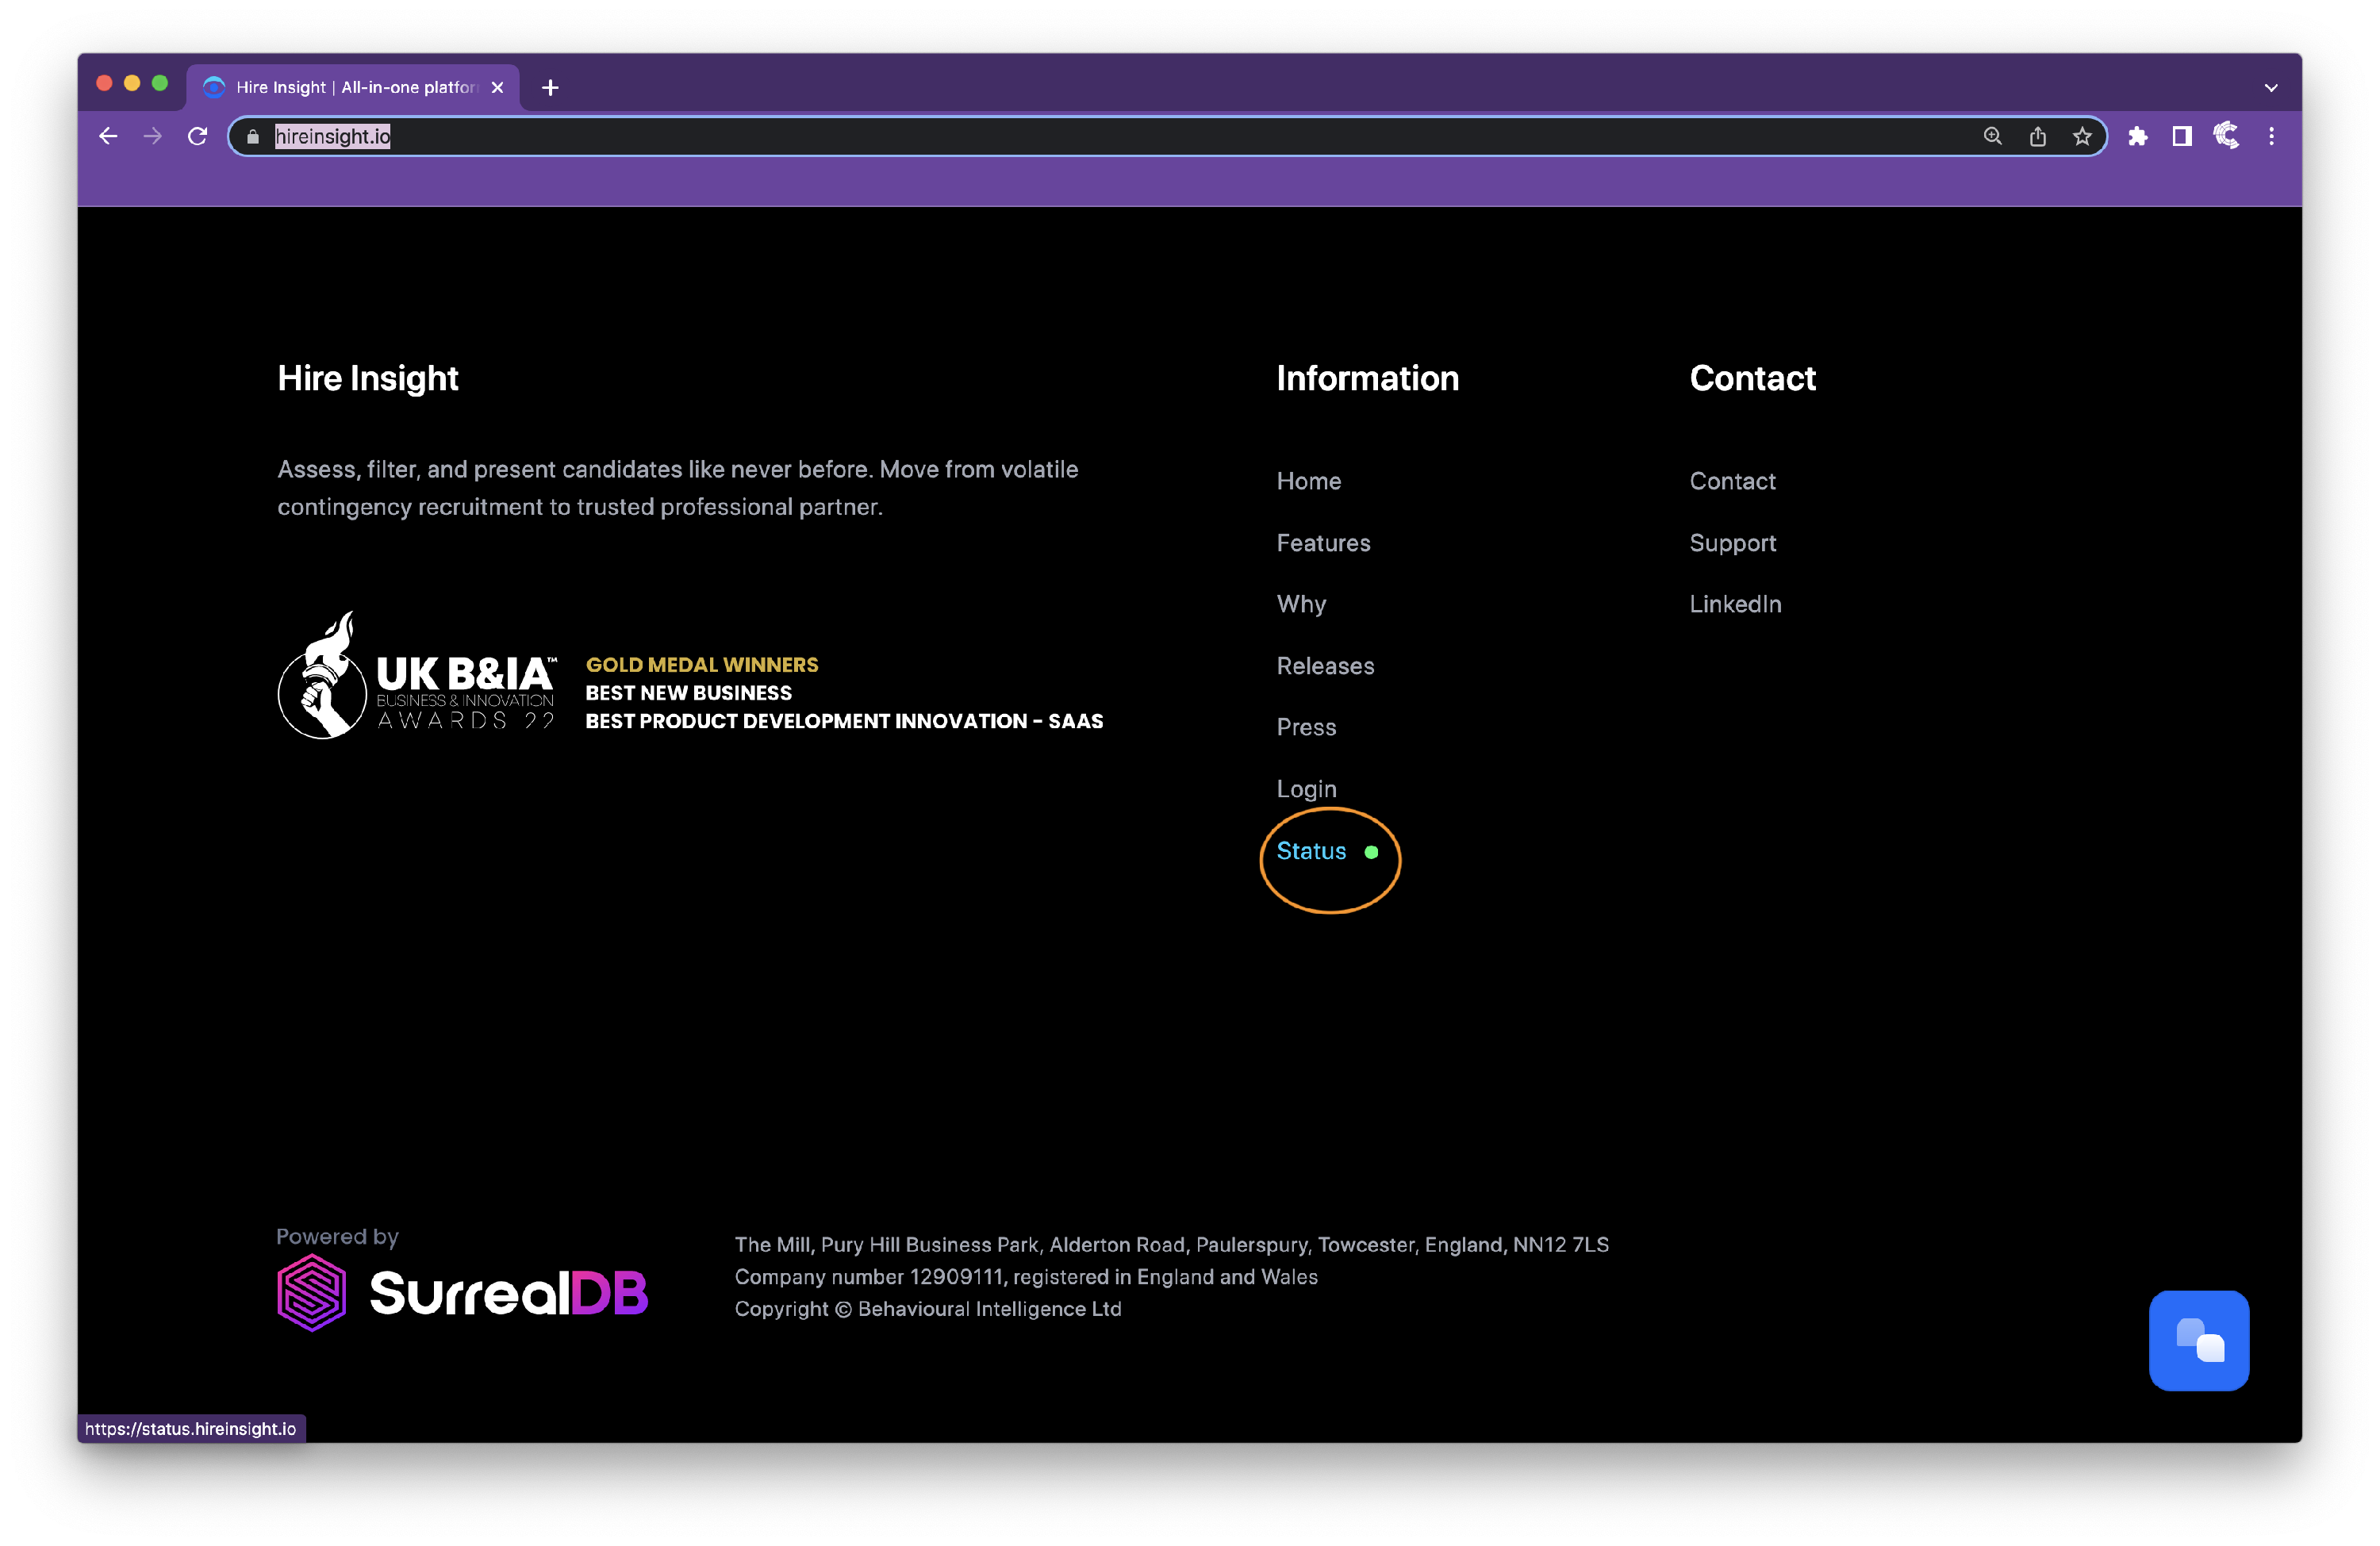Open the Status link
The image size is (2380, 1546).
(1311, 851)
